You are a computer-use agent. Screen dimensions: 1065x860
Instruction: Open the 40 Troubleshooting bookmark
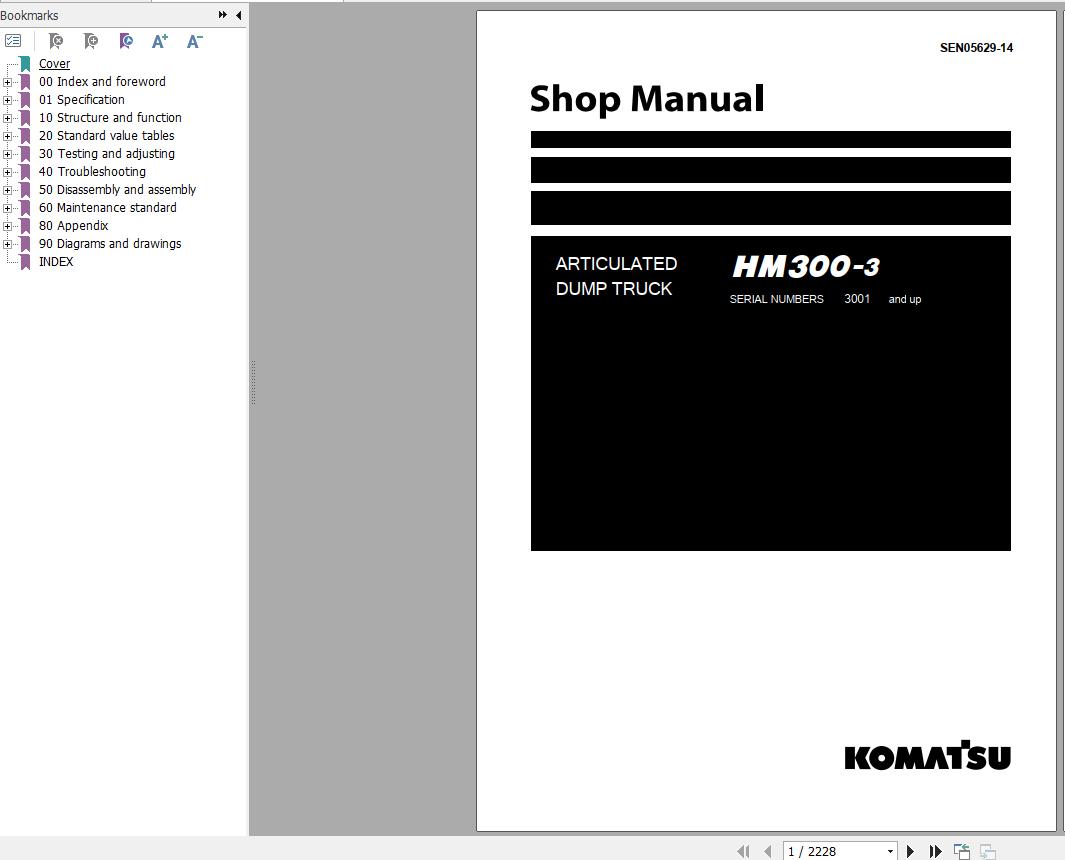(92, 172)
